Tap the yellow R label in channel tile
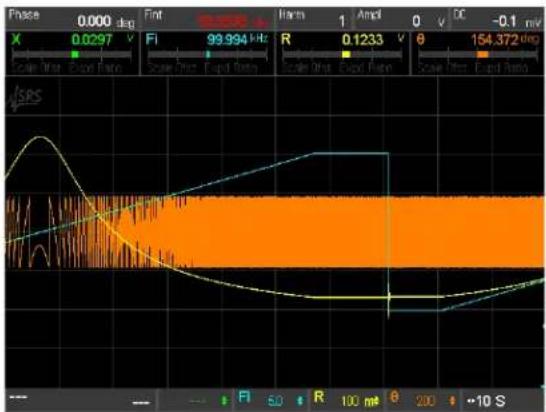The image size is (546, 412). click(286, 39)
